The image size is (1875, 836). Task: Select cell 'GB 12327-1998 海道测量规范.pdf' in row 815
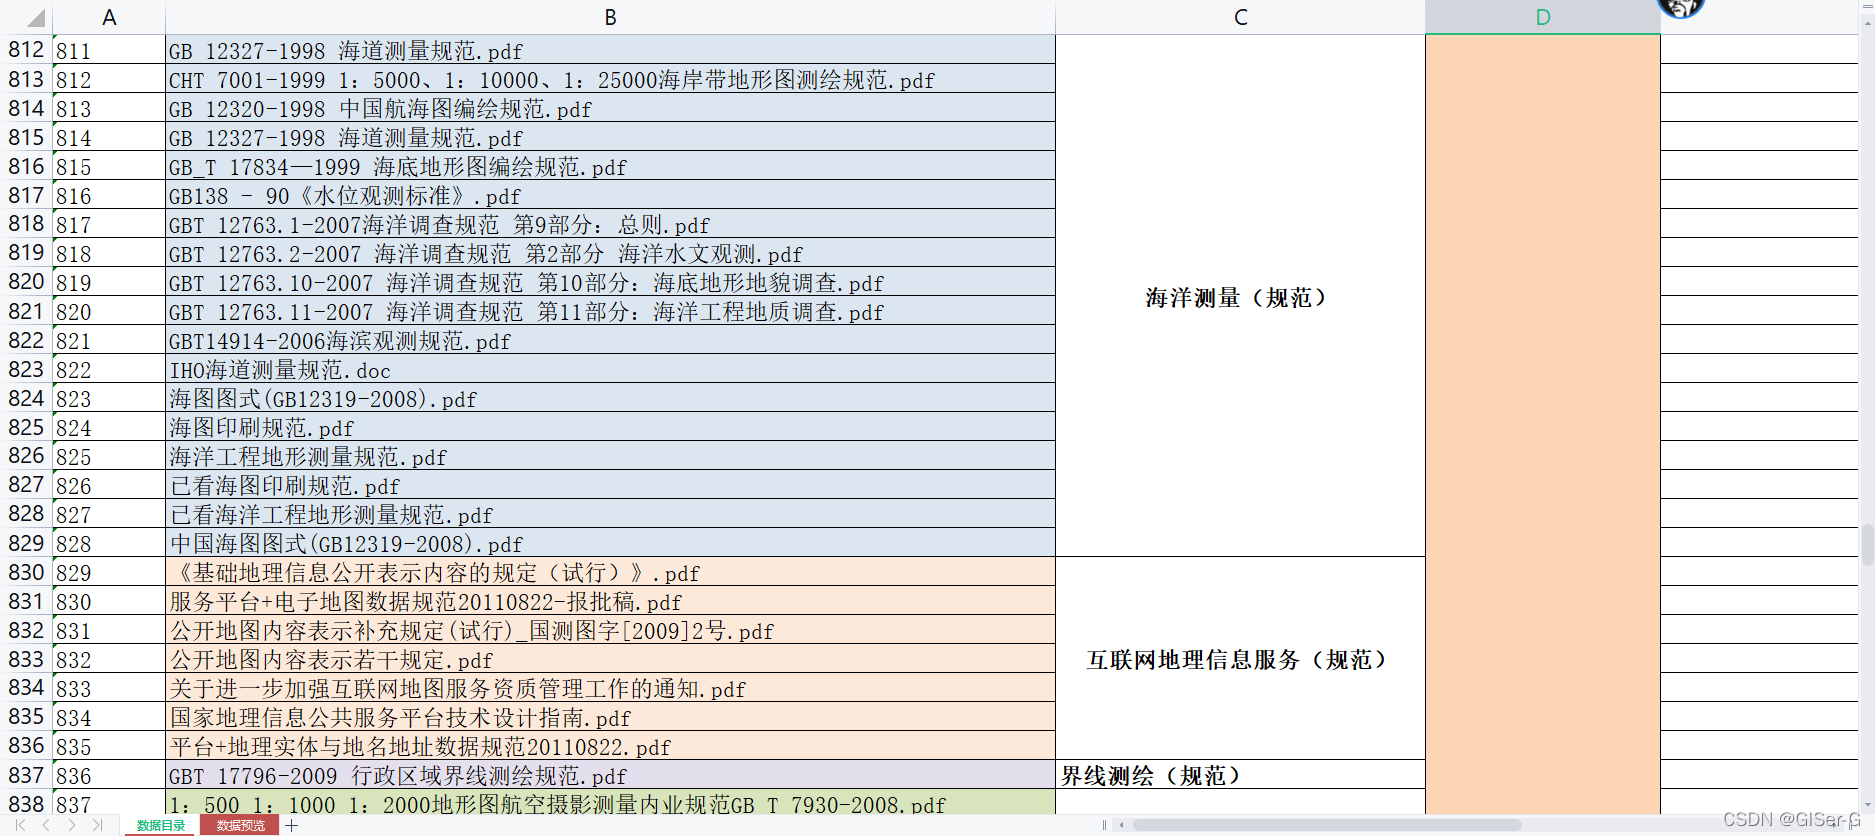(x=610, y=137)
